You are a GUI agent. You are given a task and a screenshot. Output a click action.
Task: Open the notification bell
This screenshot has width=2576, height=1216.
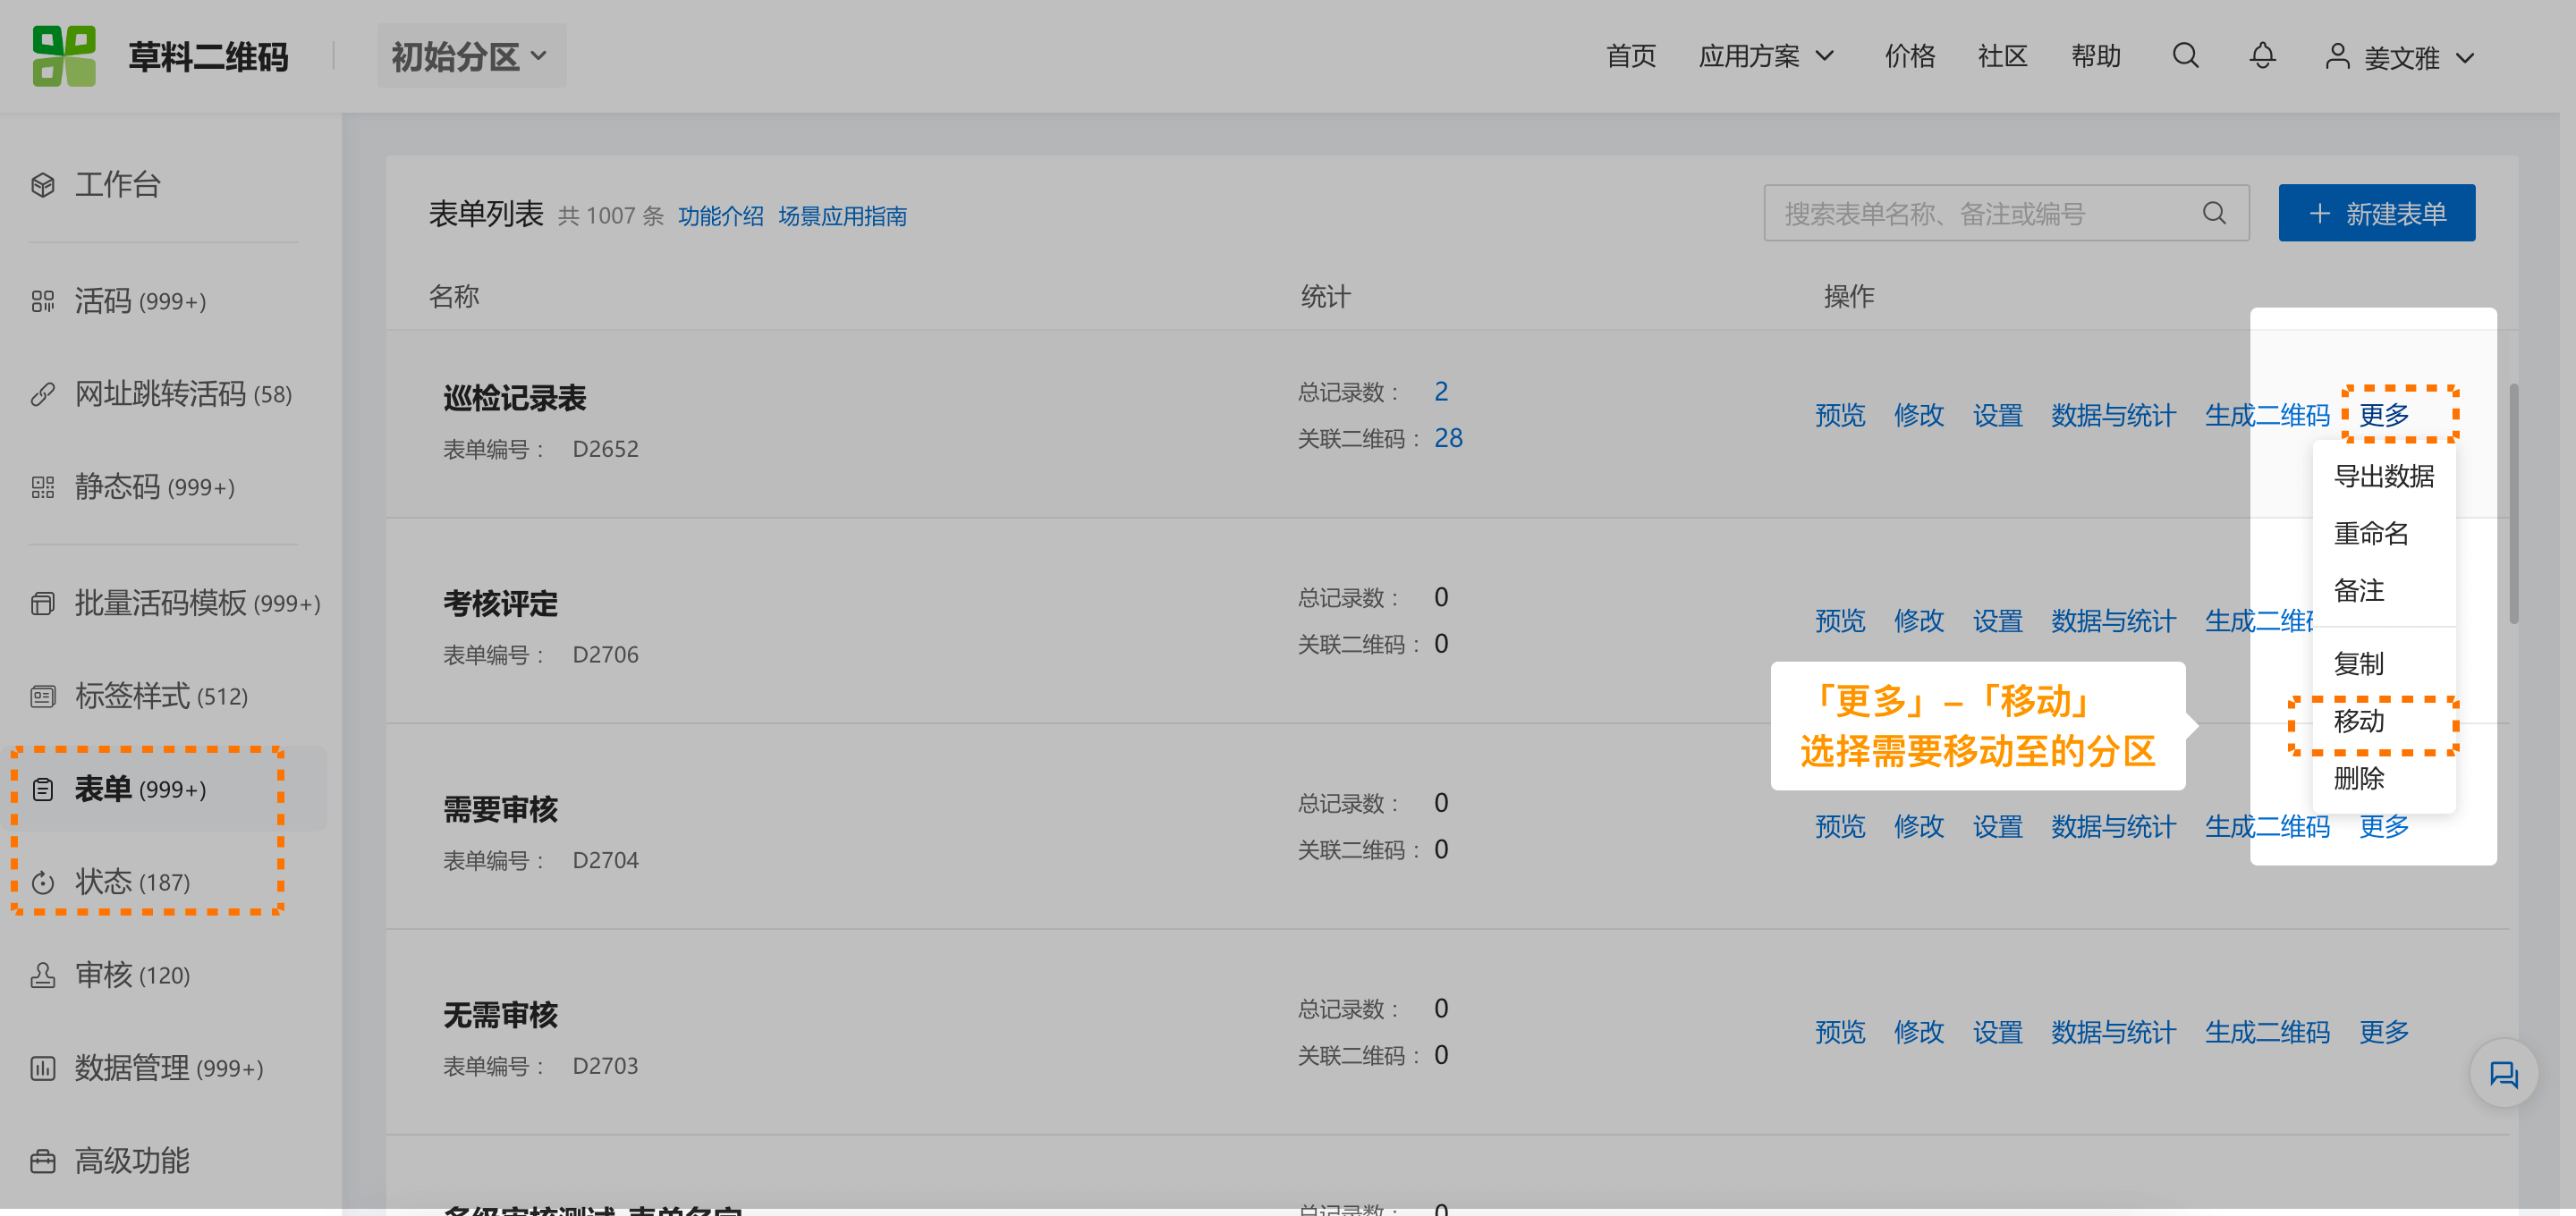coord(2262,56)
